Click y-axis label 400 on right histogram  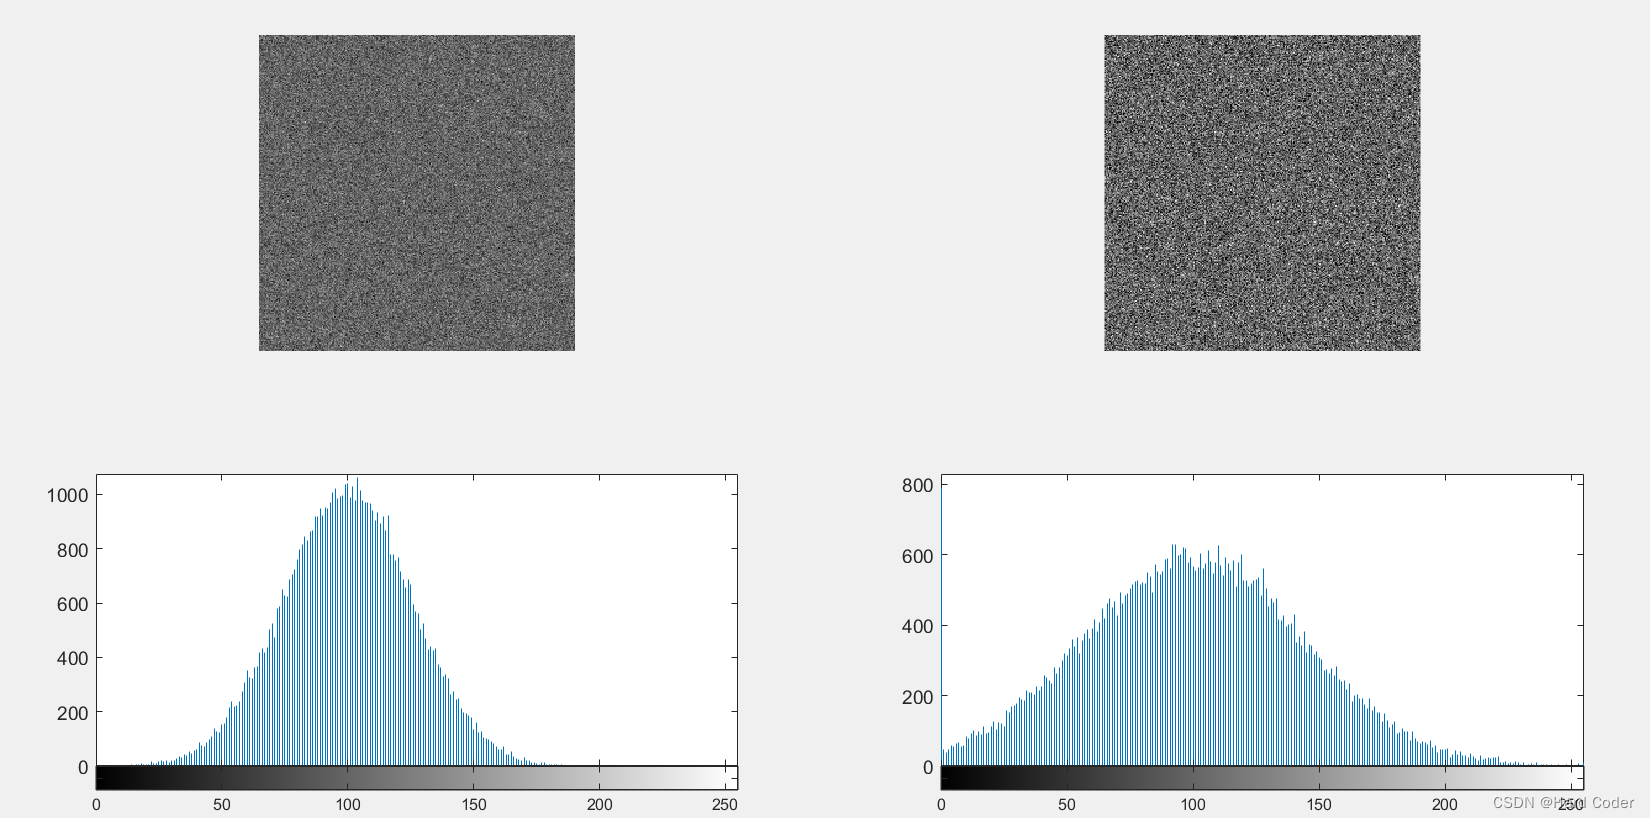[917, 626]
